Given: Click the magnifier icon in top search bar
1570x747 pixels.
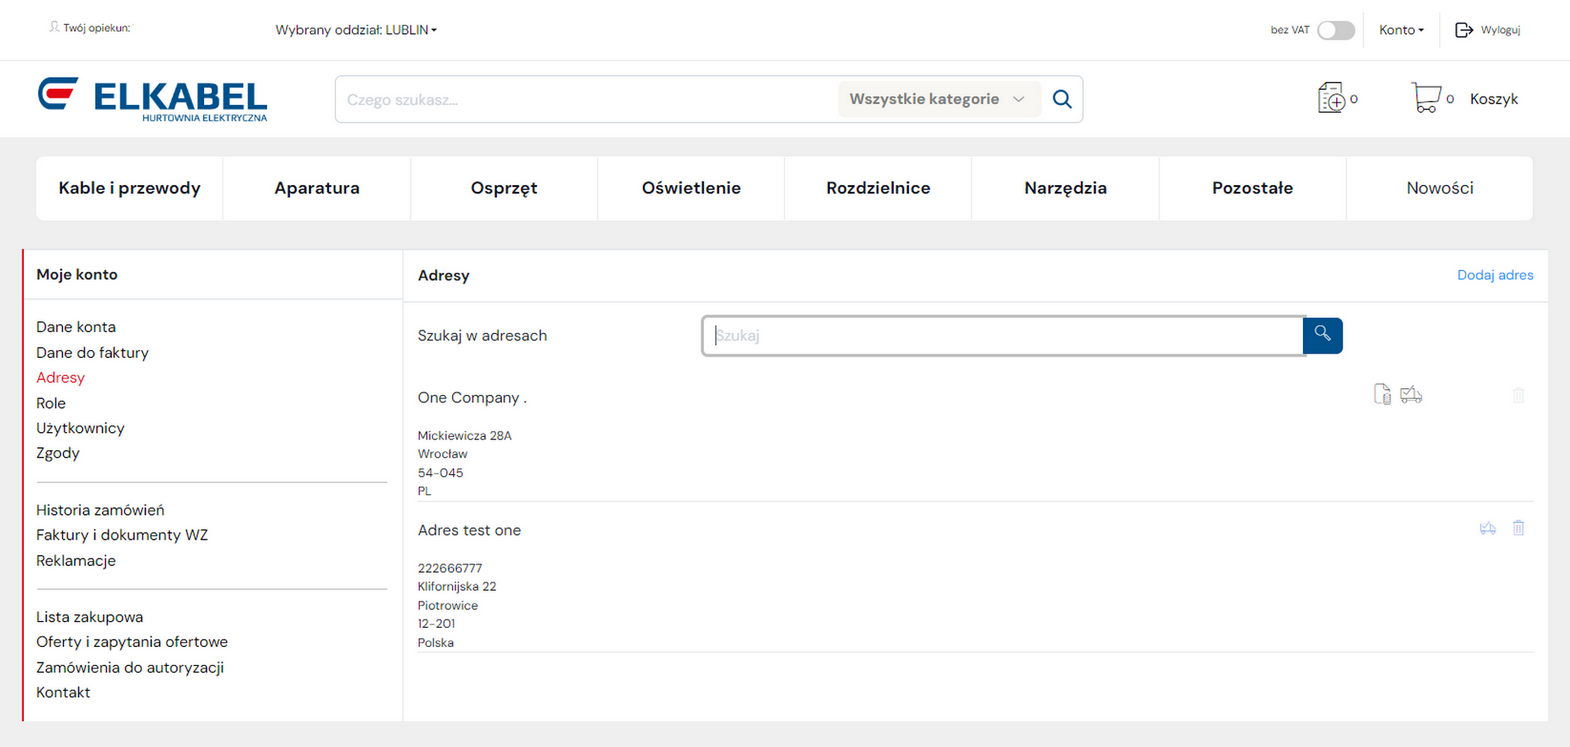Looking at the screenshot, I should coord(1062,99).
